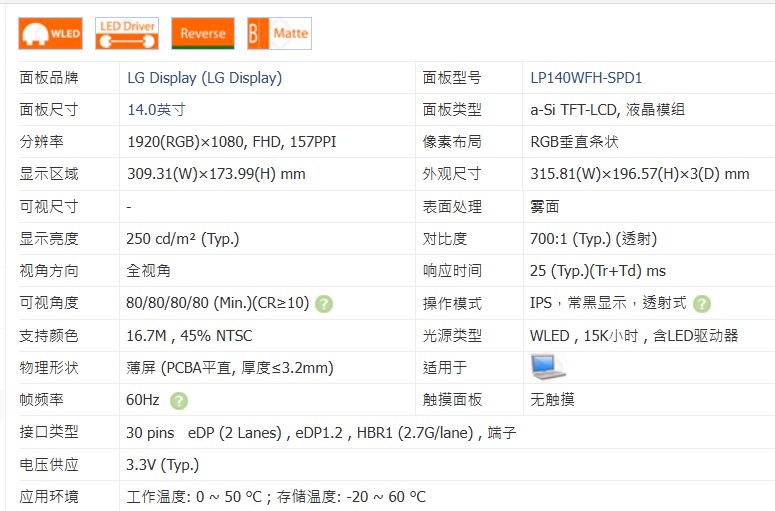Click the 薄屏 (PCBA平直, 厚度≤3.2mm) value
This screenshot has height=511, width=775.
click(230, 368)
